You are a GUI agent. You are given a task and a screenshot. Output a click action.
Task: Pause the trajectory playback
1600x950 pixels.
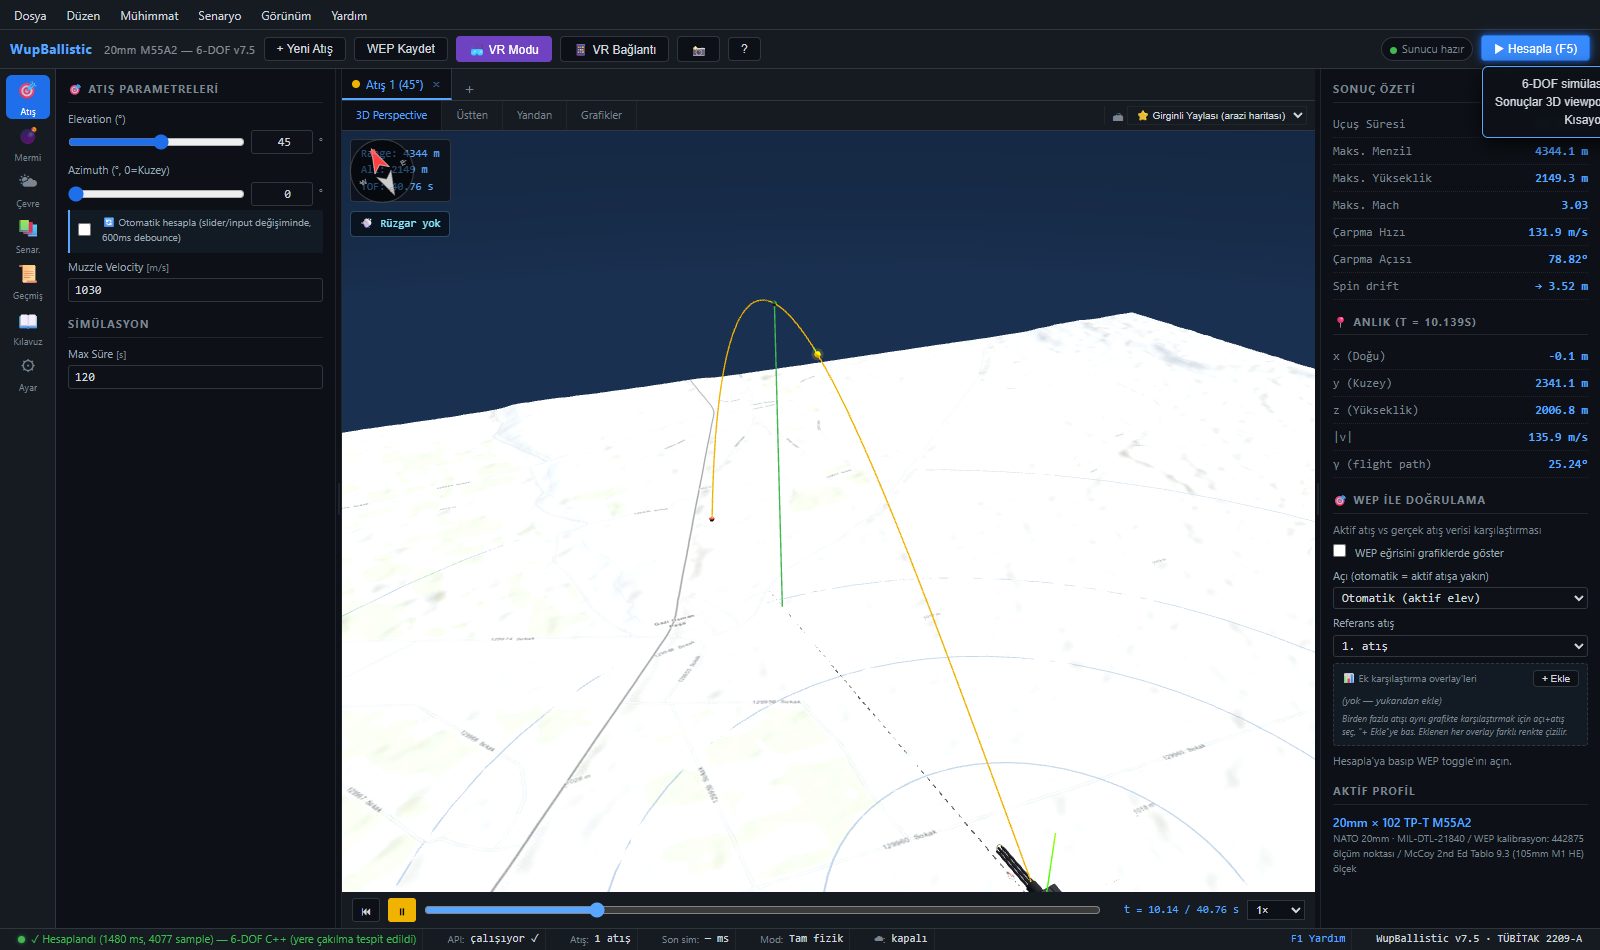click(402, 910)
